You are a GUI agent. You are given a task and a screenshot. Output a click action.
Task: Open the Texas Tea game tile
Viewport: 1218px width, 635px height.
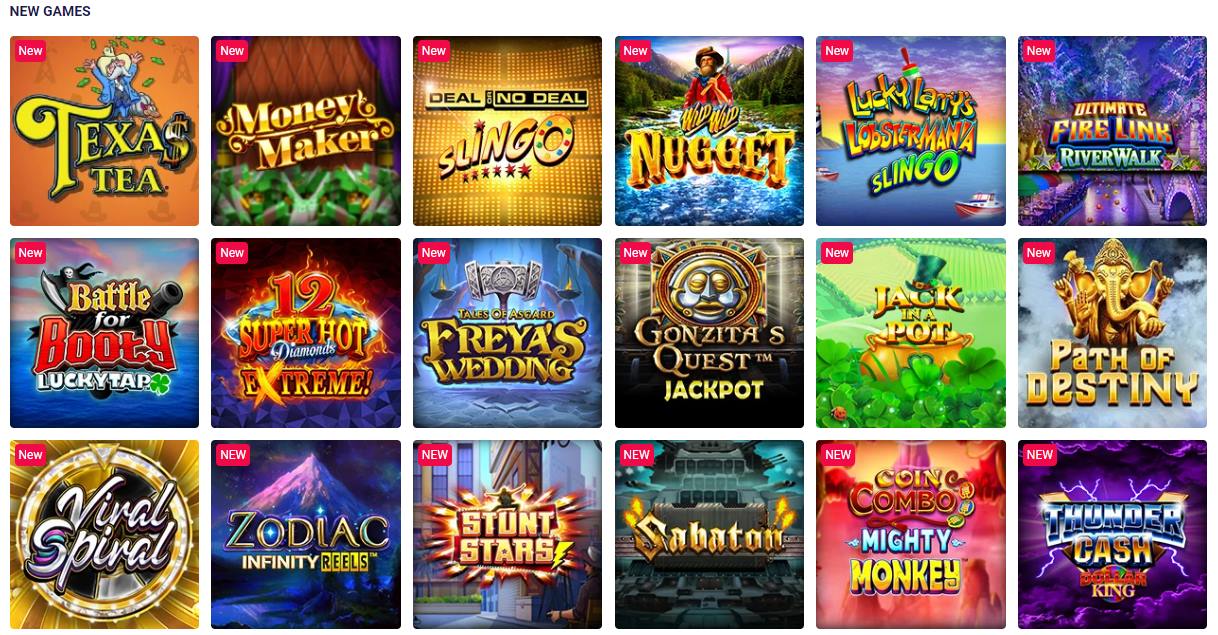(x=104, y=131)
